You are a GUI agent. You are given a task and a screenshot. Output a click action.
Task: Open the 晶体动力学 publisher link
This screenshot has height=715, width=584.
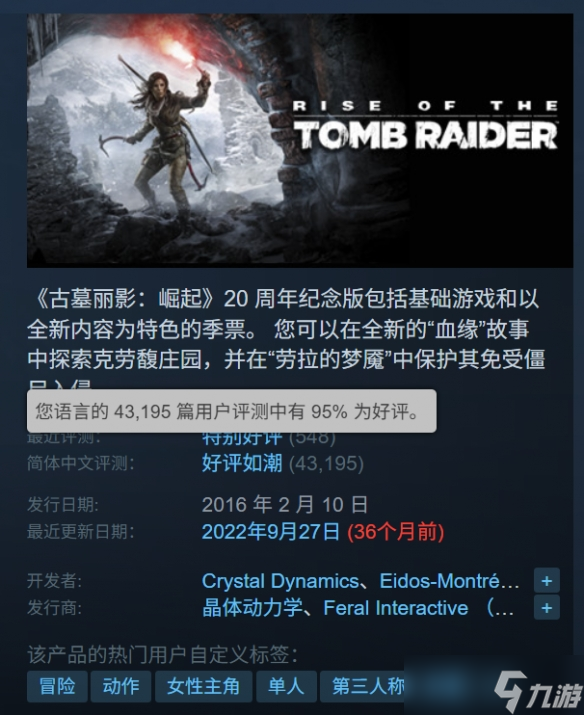252,608
